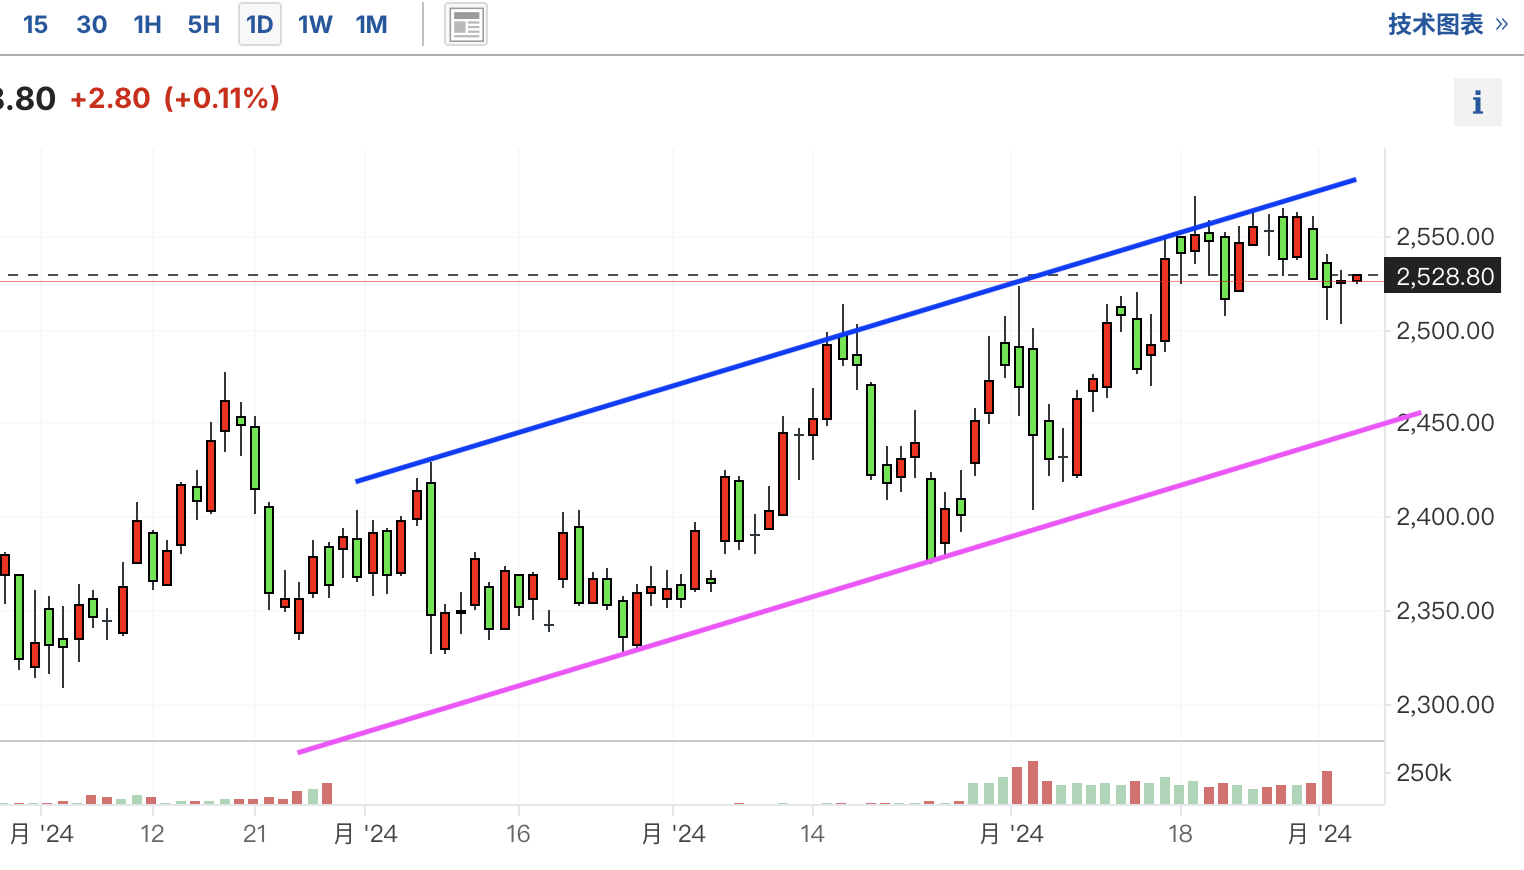The height and width of the screenshot is (870, 1524).
Task: Click the 2,400.00 price axis label
Action: 1445,517
